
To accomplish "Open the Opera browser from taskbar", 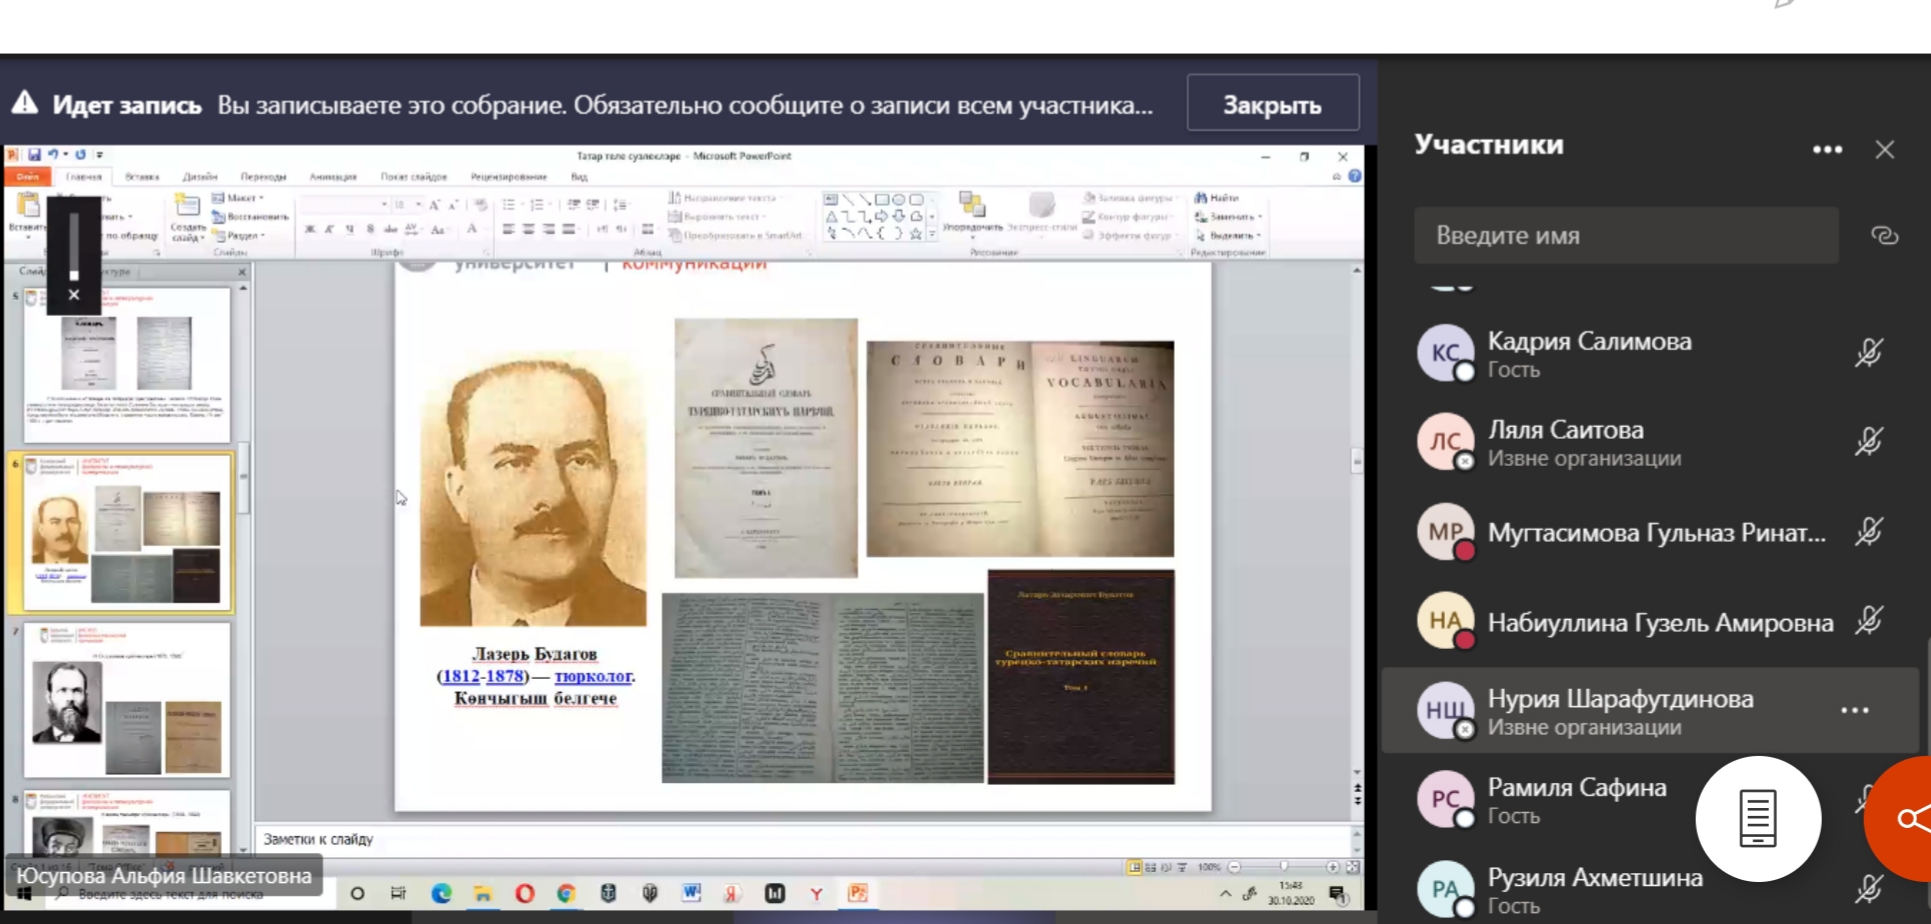I will [x=524, y=893].
